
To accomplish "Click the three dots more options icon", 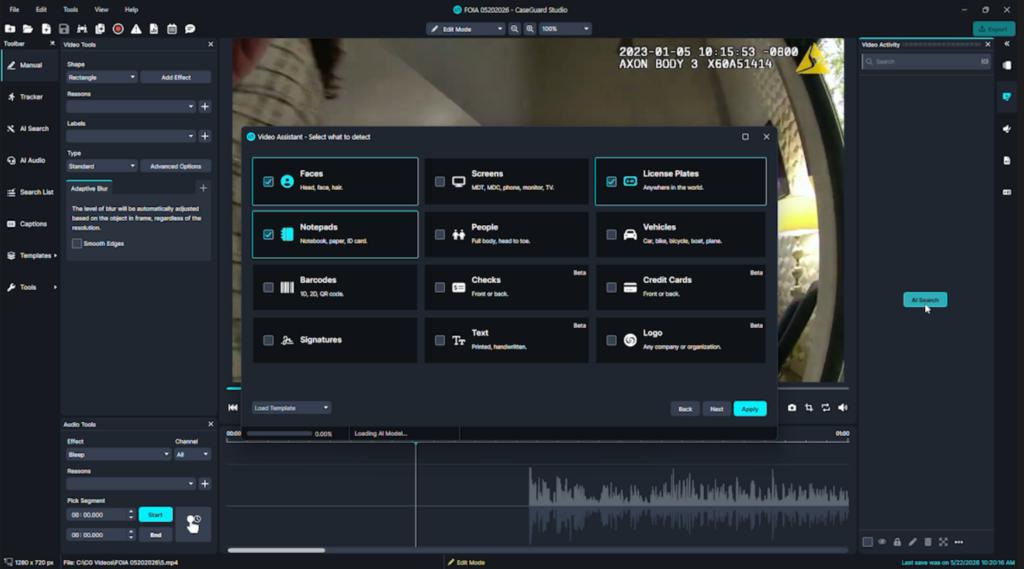I will click(x=959, y=542).
